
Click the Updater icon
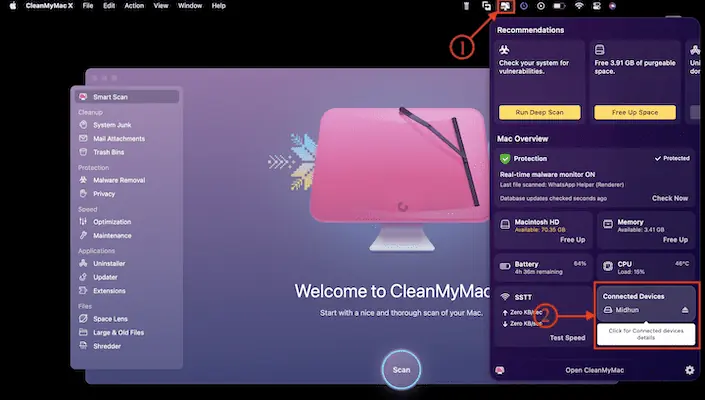[83, 277]
